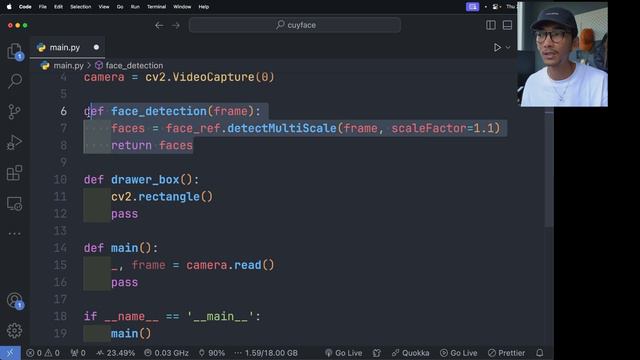The height and width of the screenshot is (360, 640).
Task: Open the Source Control view
Action: (14, 111)
